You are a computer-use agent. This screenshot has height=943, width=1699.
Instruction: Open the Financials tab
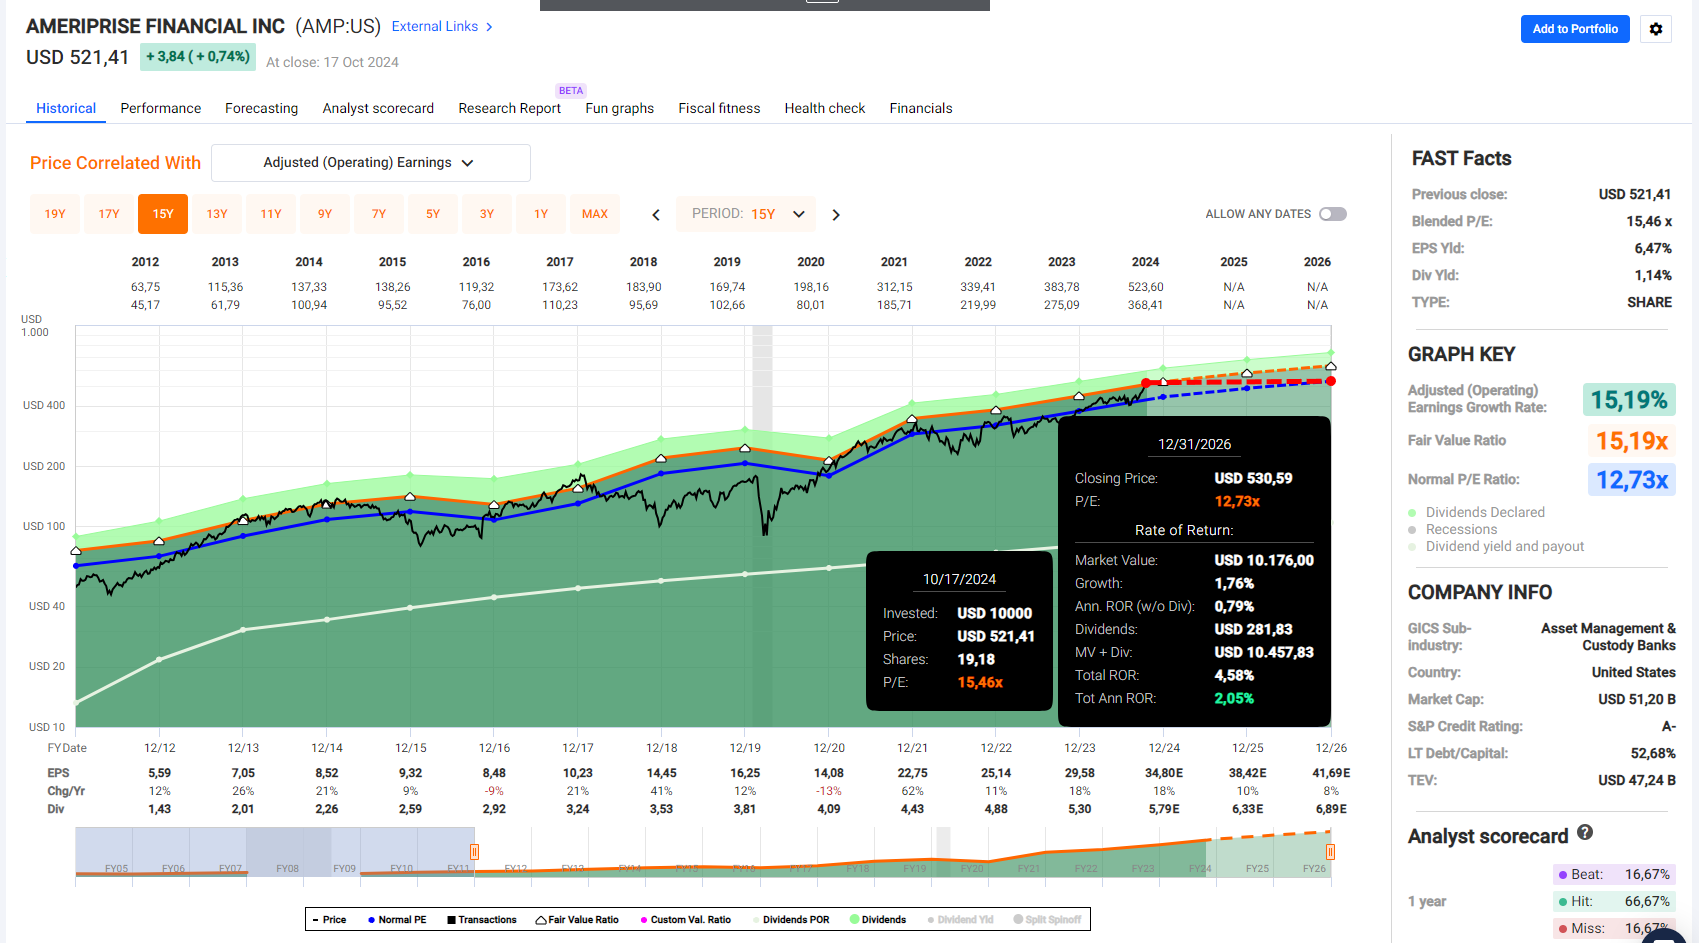click(x=920, y=108)
